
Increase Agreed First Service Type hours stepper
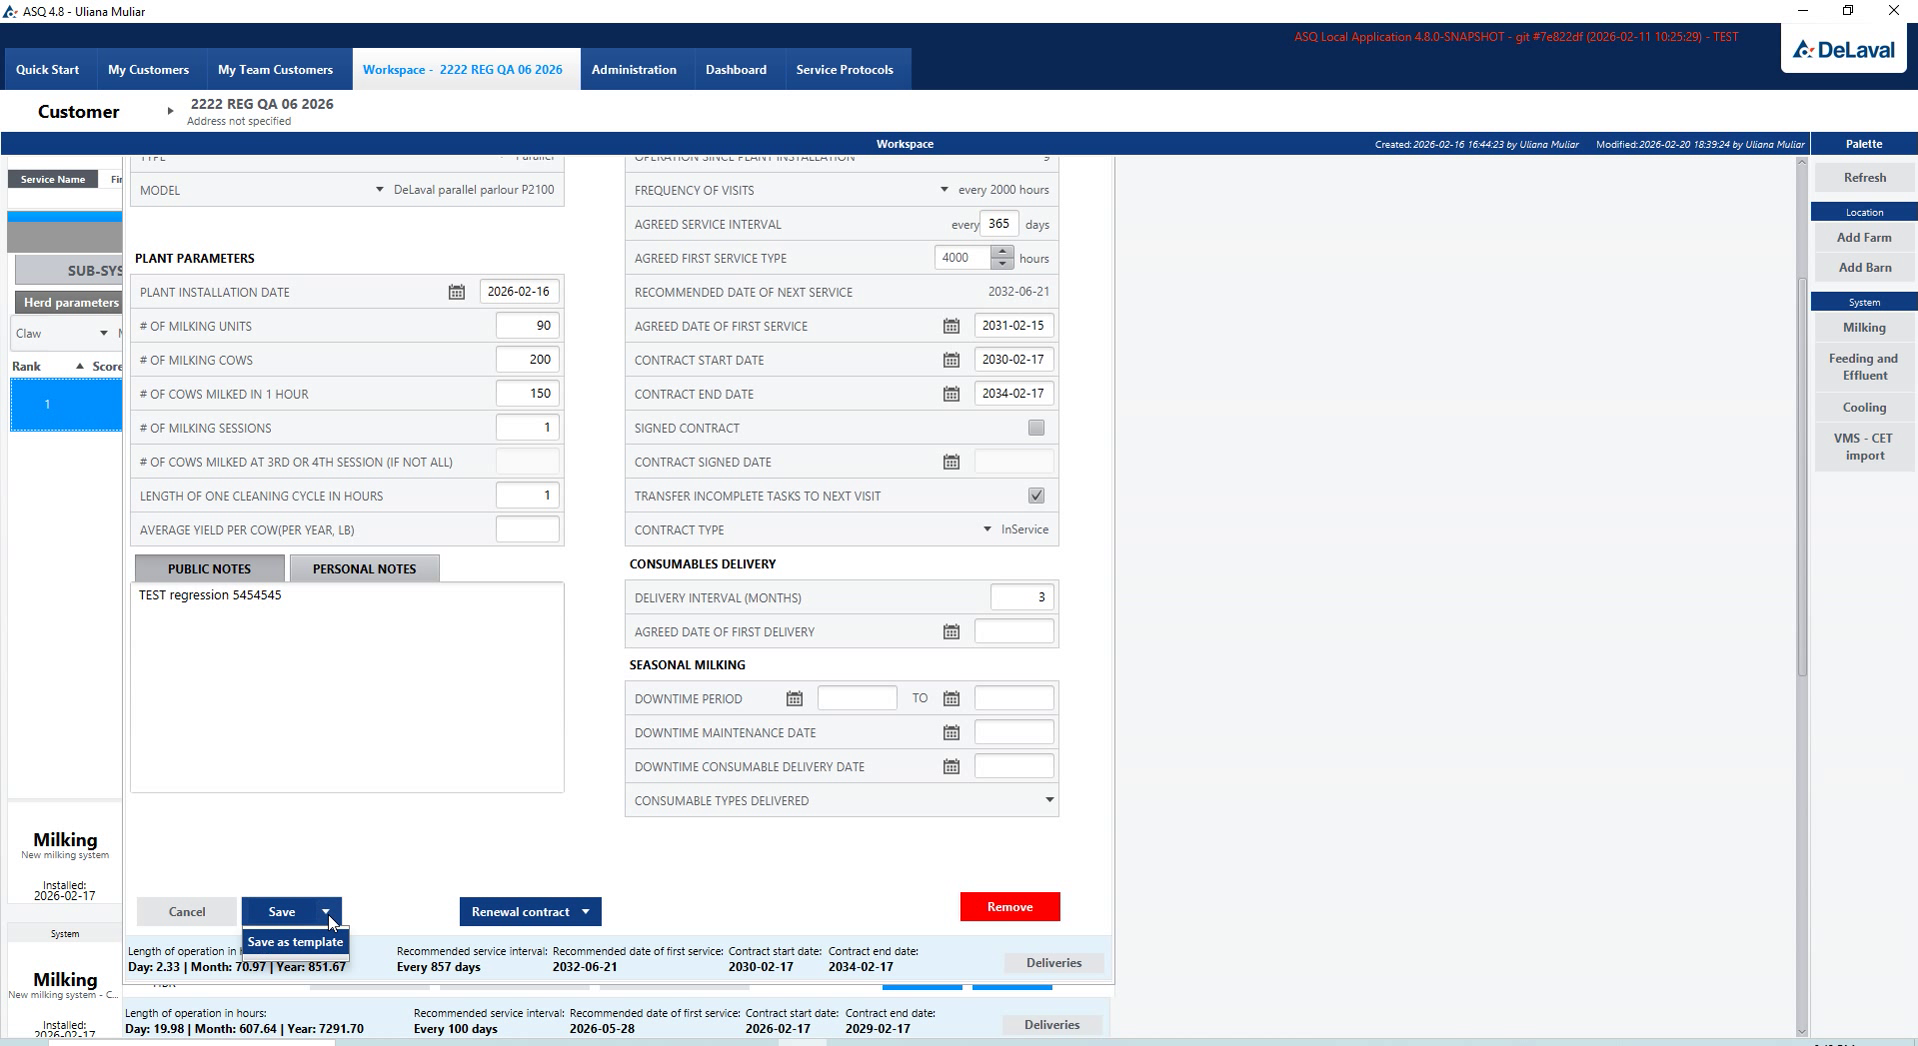pyautogui.click(x=1002, y=252)
